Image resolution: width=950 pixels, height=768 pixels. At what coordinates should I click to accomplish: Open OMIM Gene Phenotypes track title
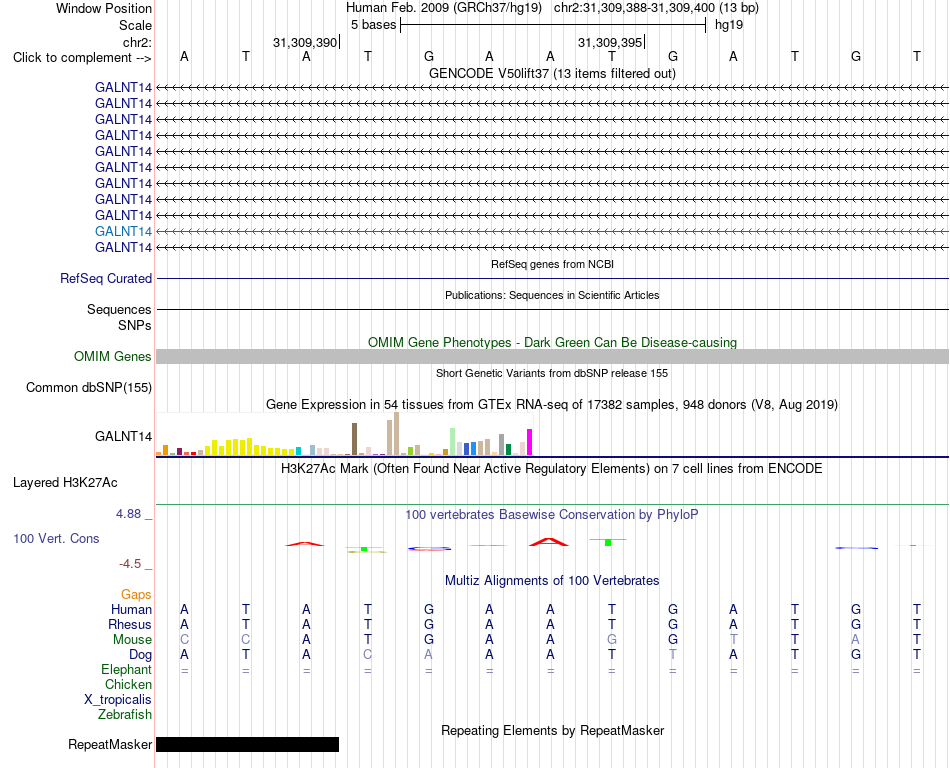pos(552,342)
